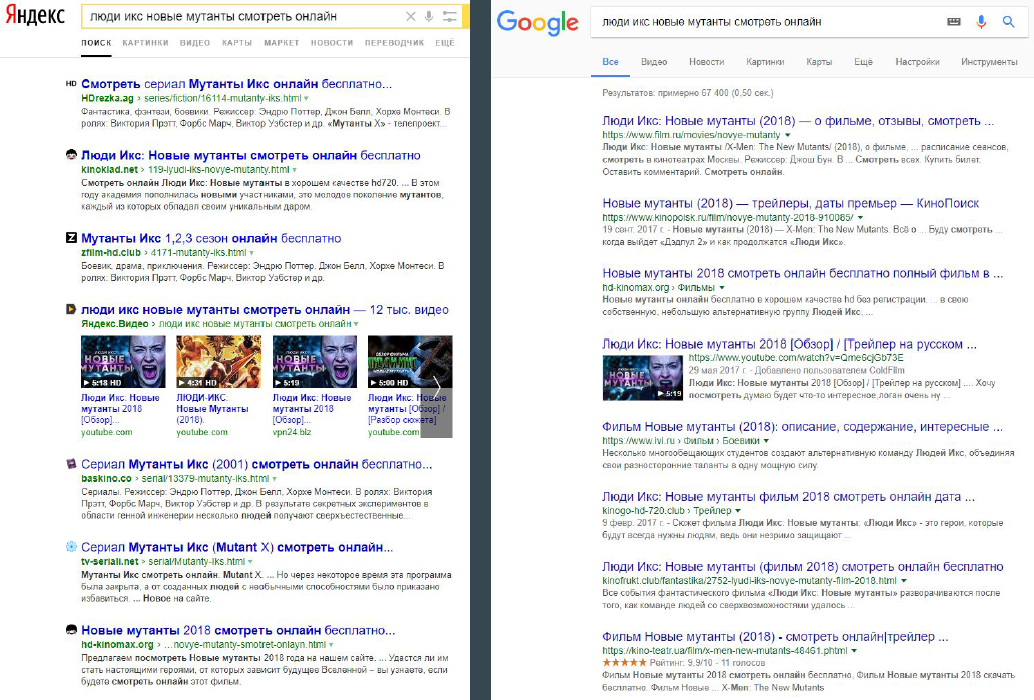Play the Google YouTube trailer thumbnail
This screenshot has height=700, width=1034.
click(642, 377)
